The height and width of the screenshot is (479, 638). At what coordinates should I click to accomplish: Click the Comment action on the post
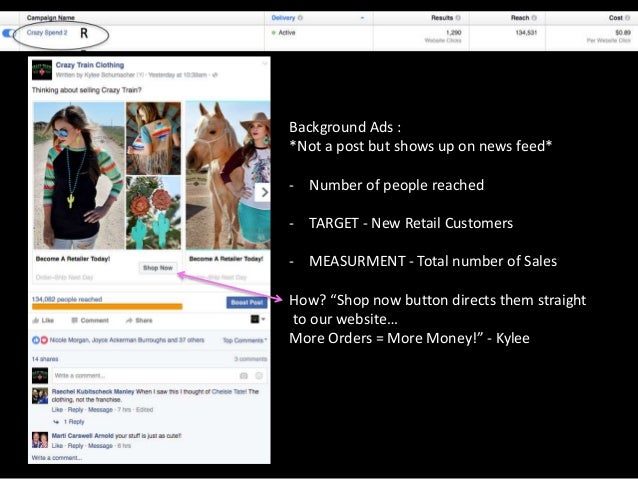click(x=90, y=320)
